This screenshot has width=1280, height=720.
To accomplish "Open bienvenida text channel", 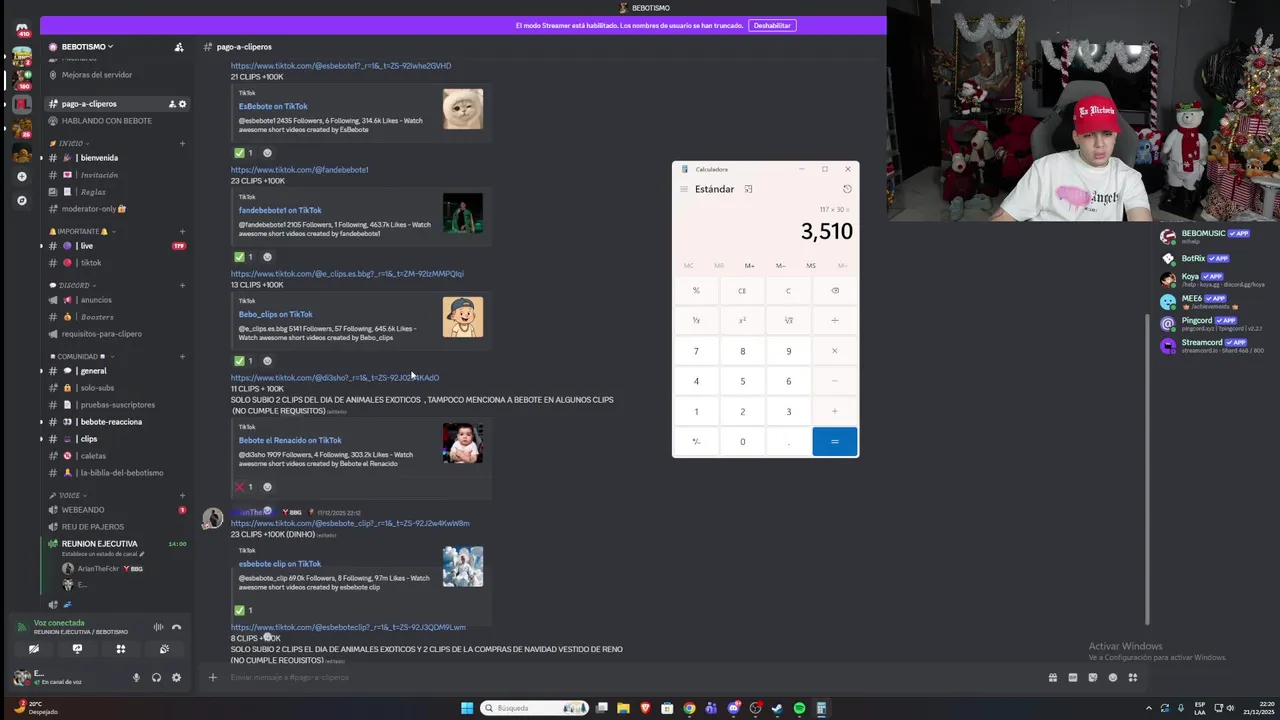I will coord(117,158).
